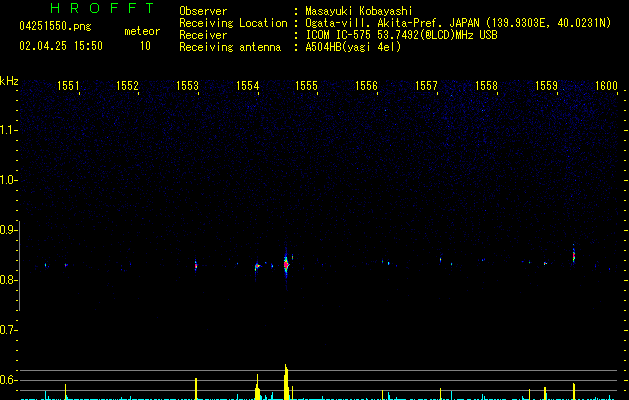The image size is (629, 400).
Task: Click the yellow intensity bar at 1553
Action: (196, 389)
